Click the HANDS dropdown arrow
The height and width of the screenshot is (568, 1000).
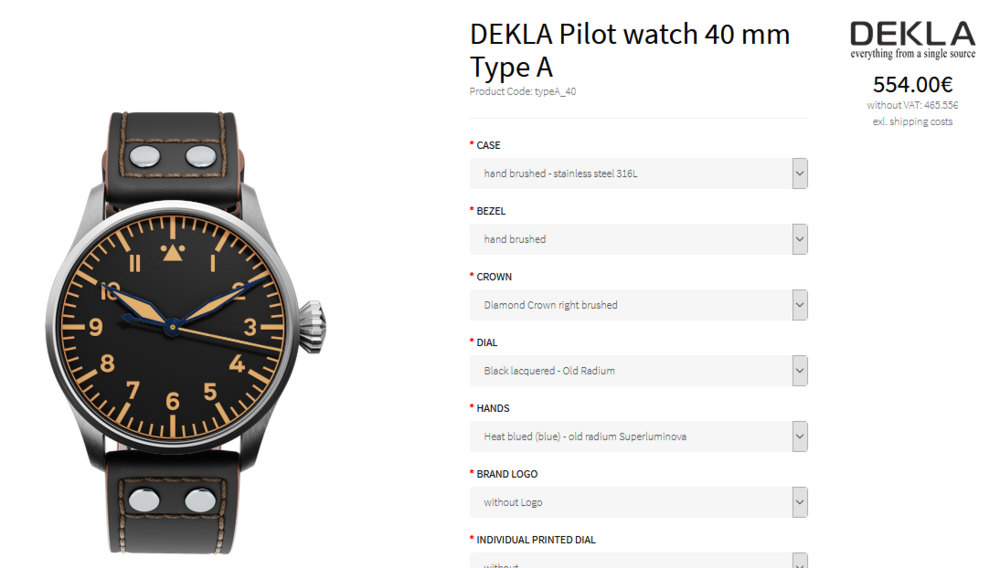799,437
